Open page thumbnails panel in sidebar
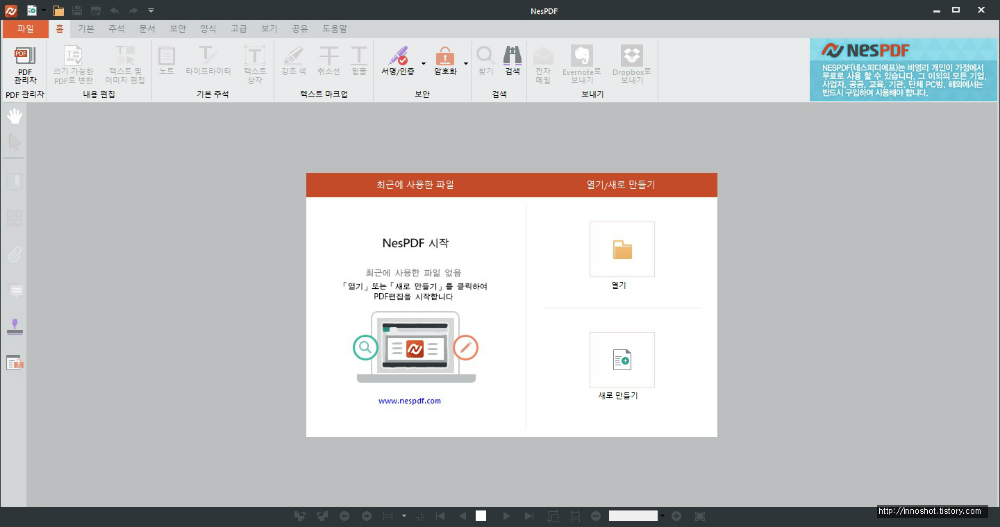Screen dimensions: 1000x527 coord(14,218)
